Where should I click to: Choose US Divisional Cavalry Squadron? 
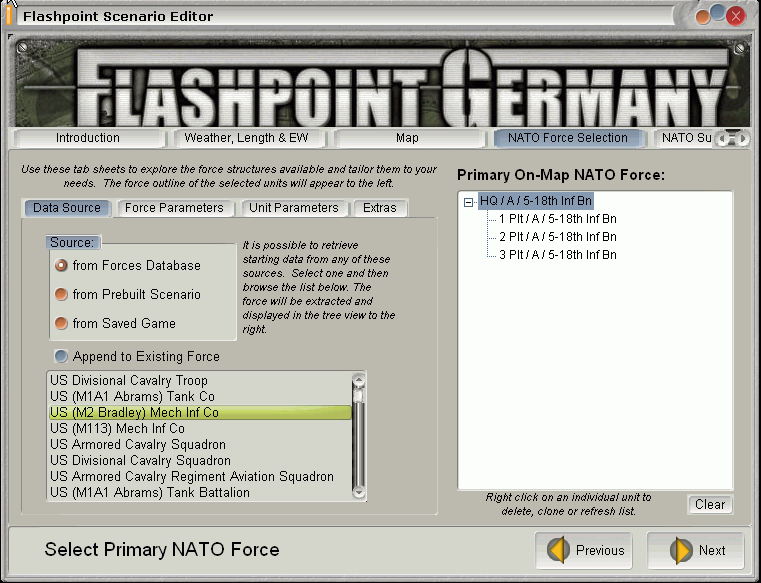[x=200, y=461]
